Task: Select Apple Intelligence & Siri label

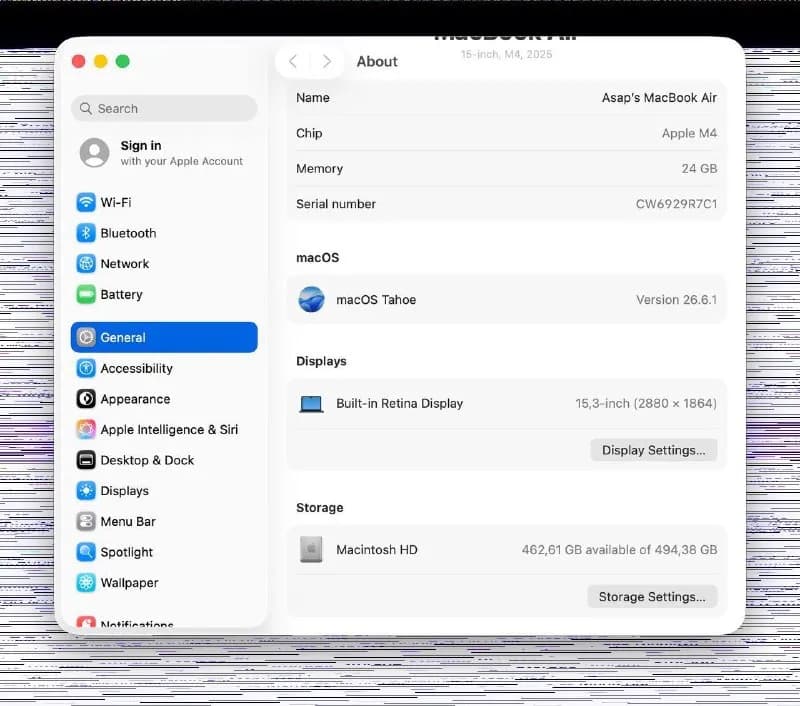Action: 169,430
